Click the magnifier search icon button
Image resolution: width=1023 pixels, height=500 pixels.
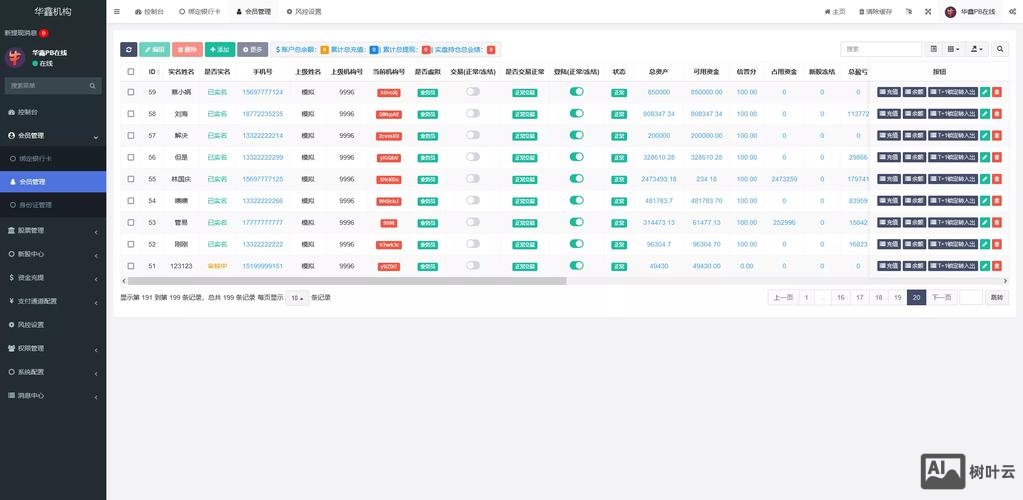(x=1001, y=49)
